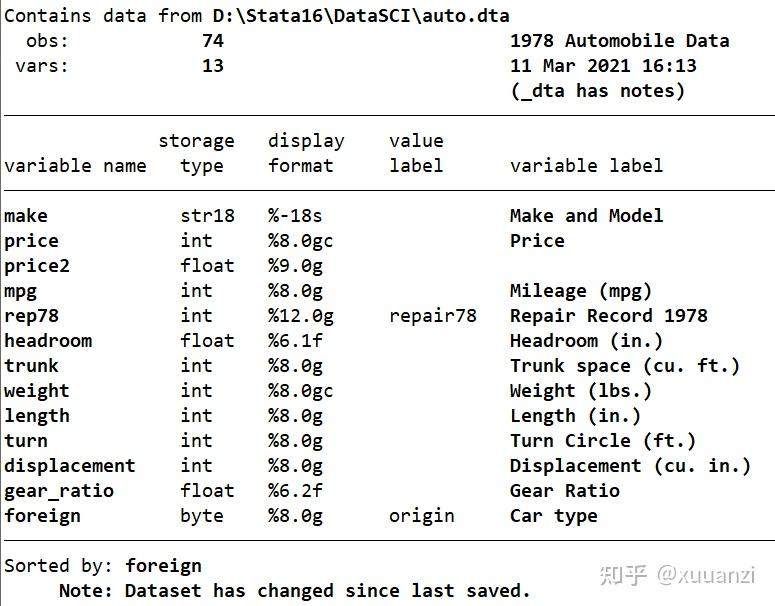This screenshot has width=775, height=606.
Task: Click the gear_ratio variable name
Action: pos(59,491)
